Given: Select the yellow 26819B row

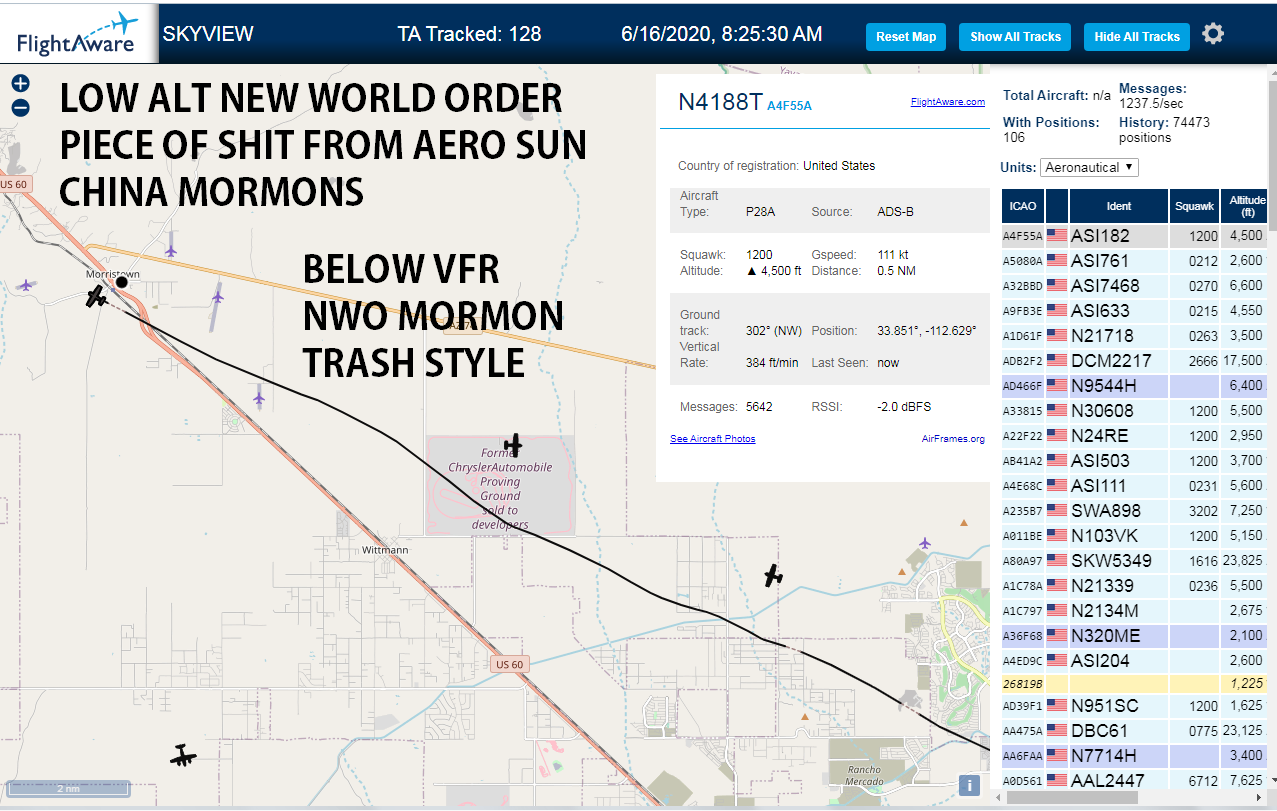Looking at the screenshot, I should (x=1135, y=684).
